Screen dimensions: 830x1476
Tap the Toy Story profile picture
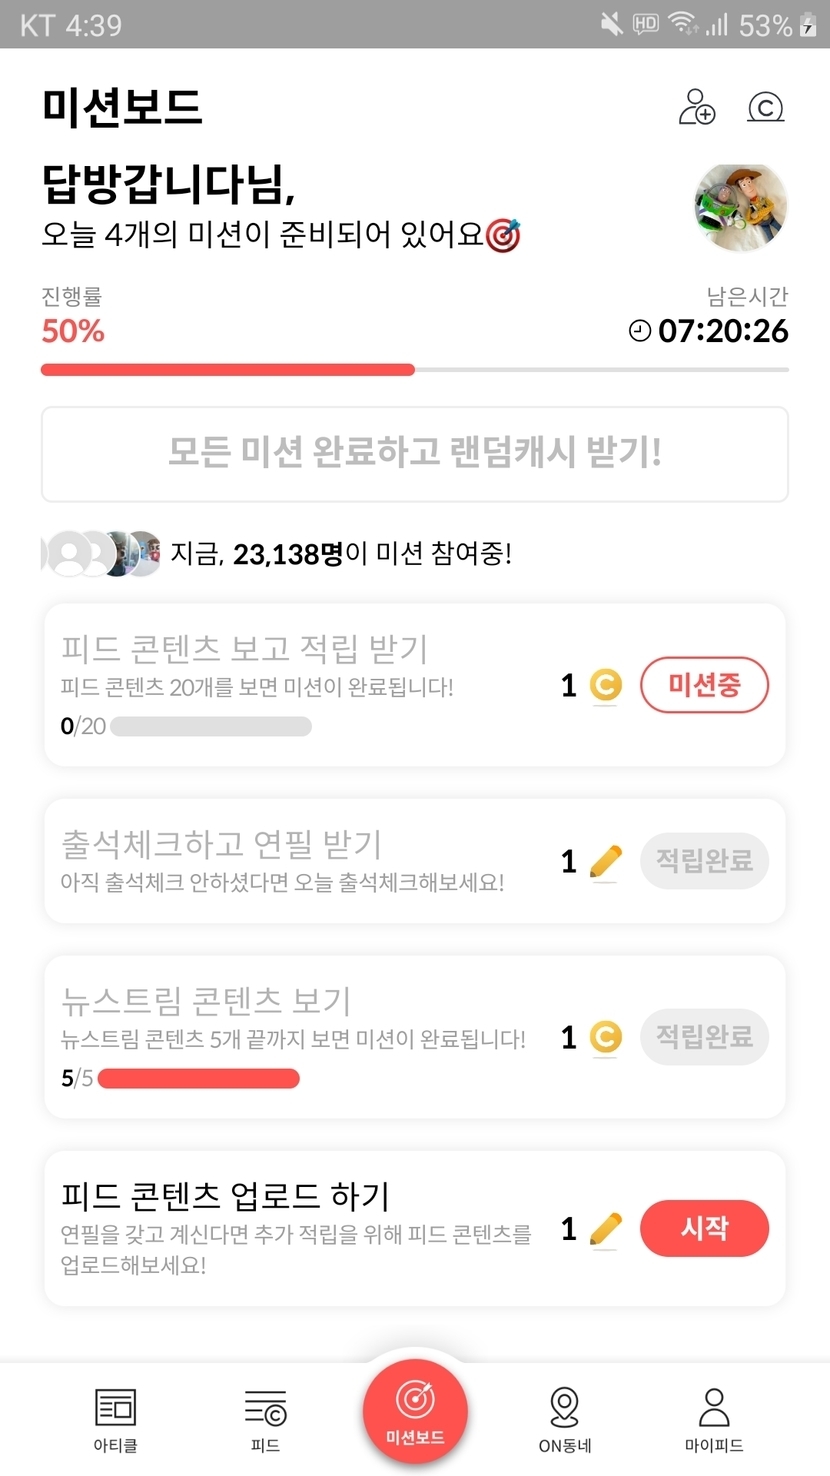tap(740, 208)
